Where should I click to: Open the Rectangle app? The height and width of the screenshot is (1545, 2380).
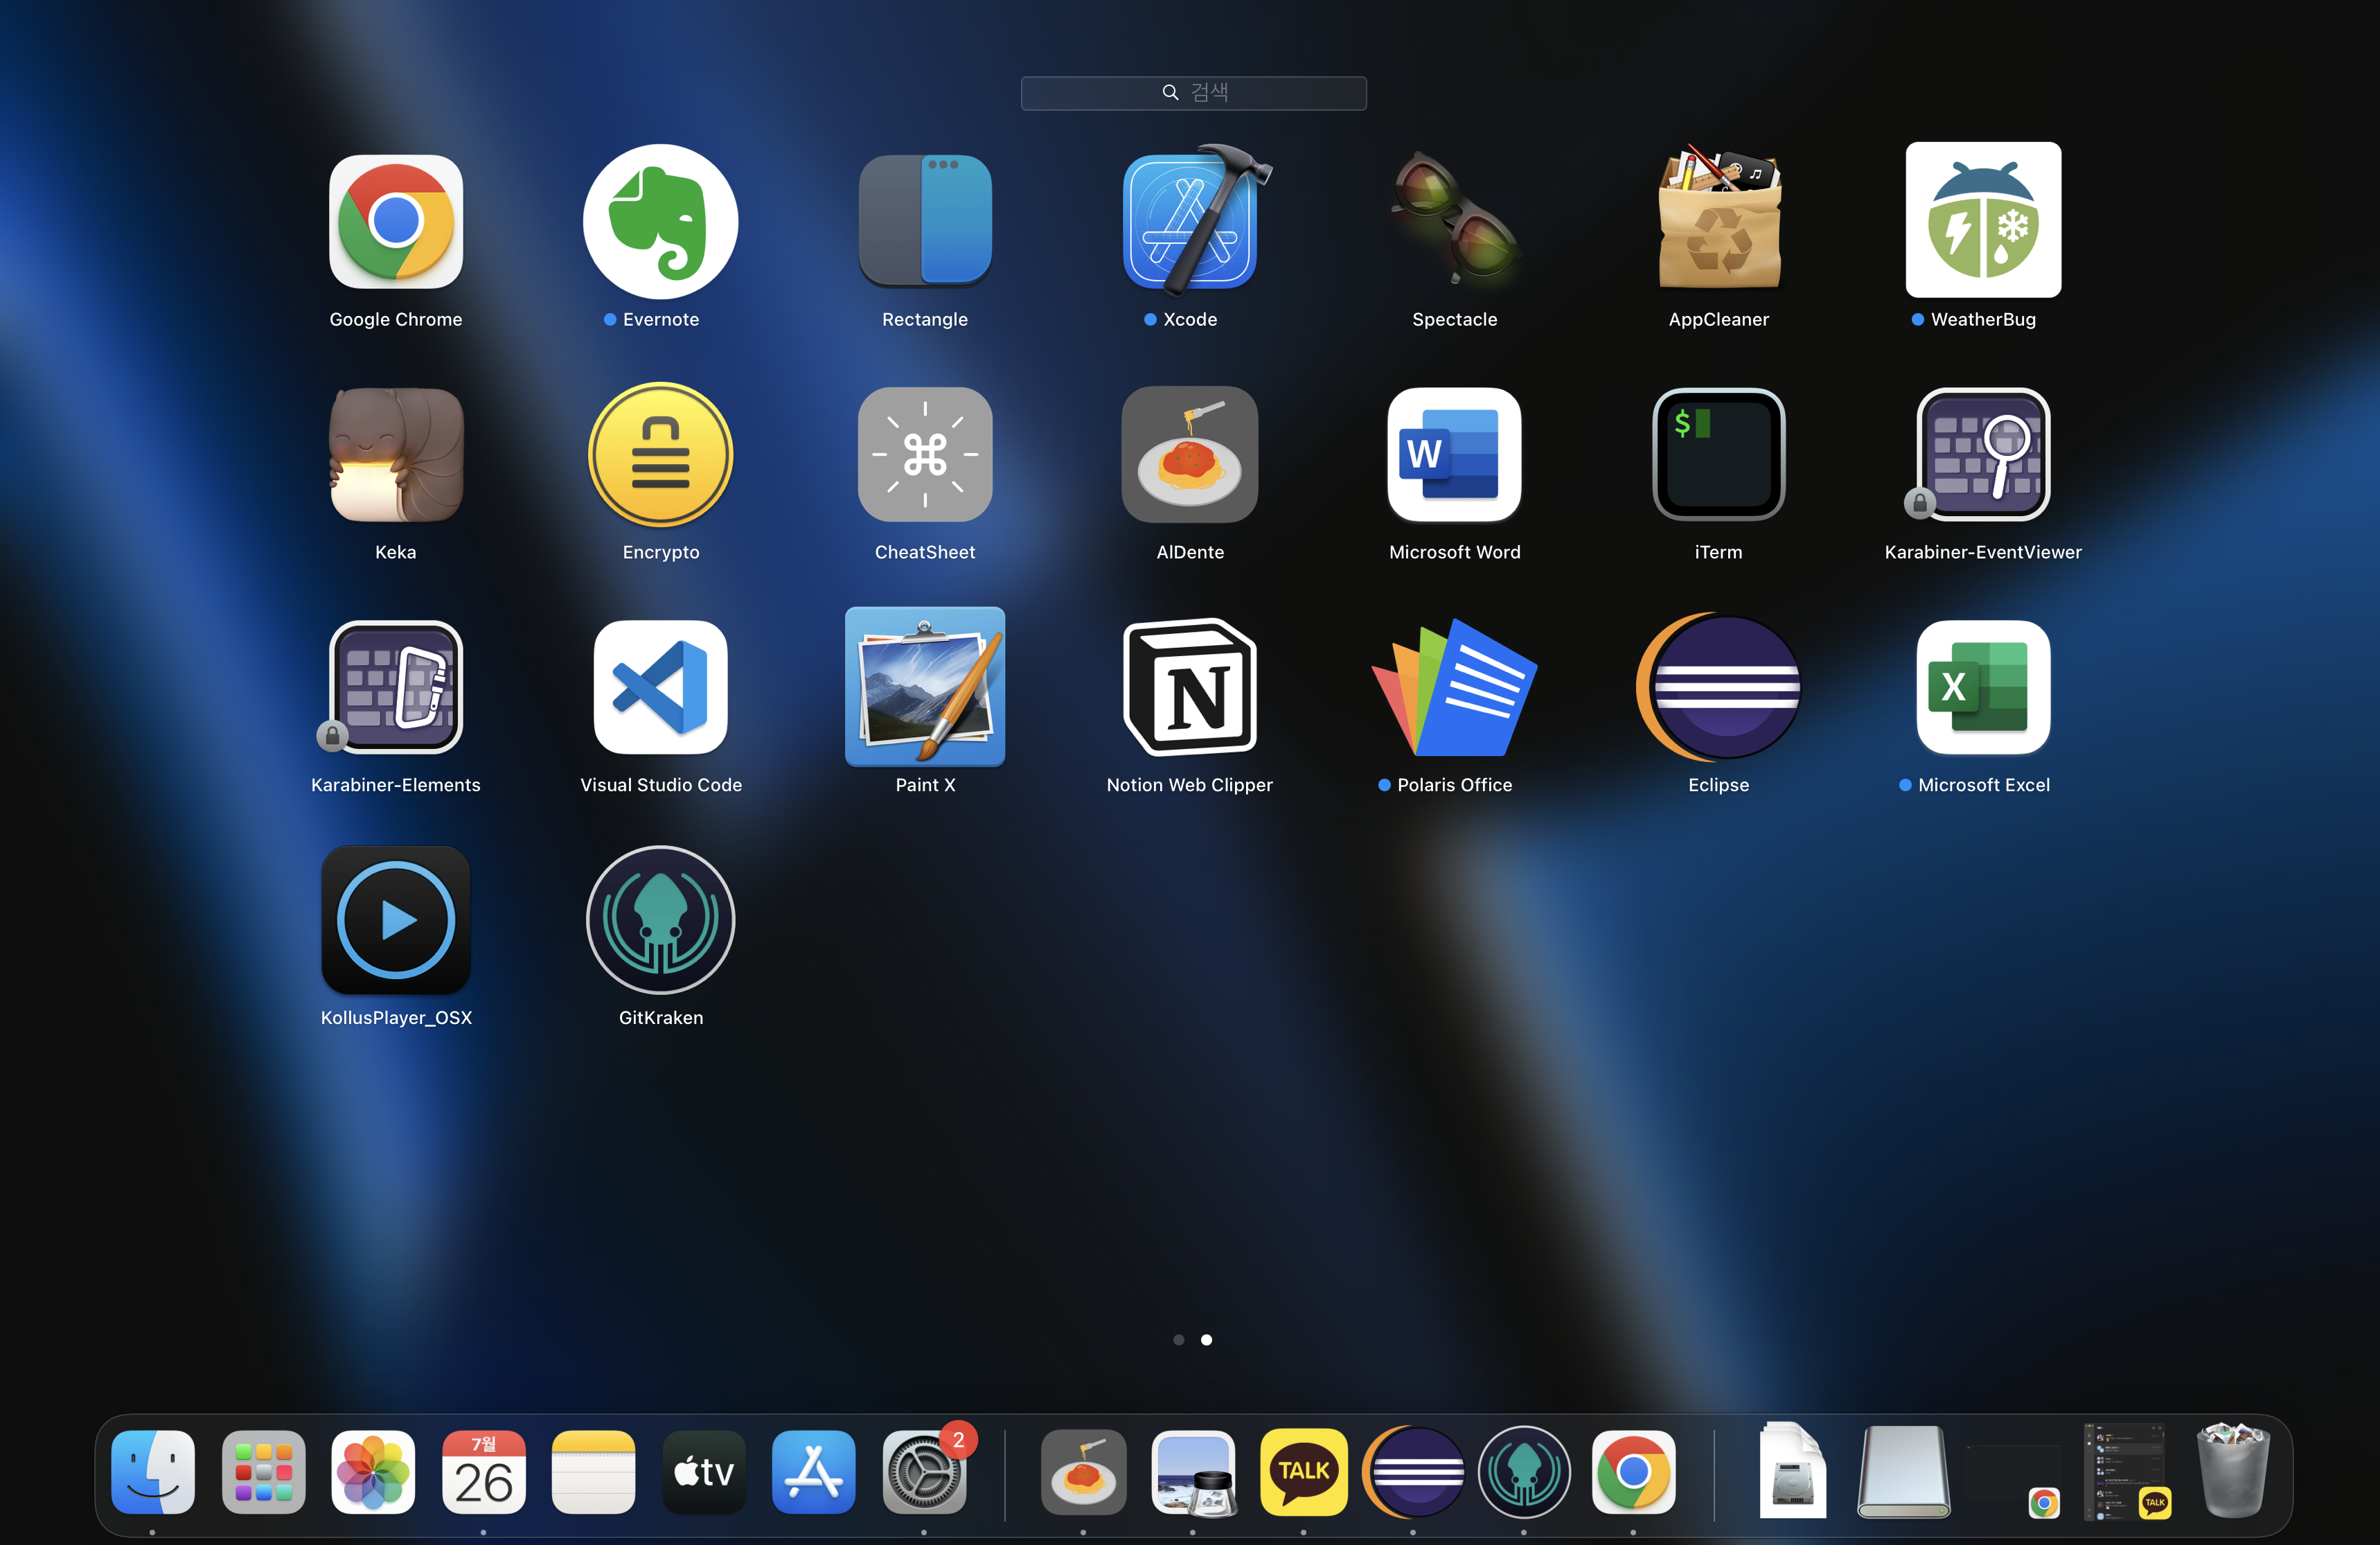pos(925,222)
